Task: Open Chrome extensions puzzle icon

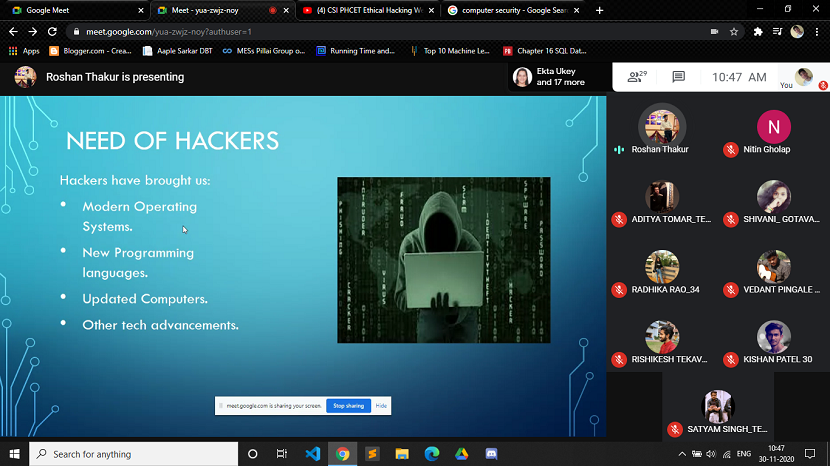Action: point(758,32)
